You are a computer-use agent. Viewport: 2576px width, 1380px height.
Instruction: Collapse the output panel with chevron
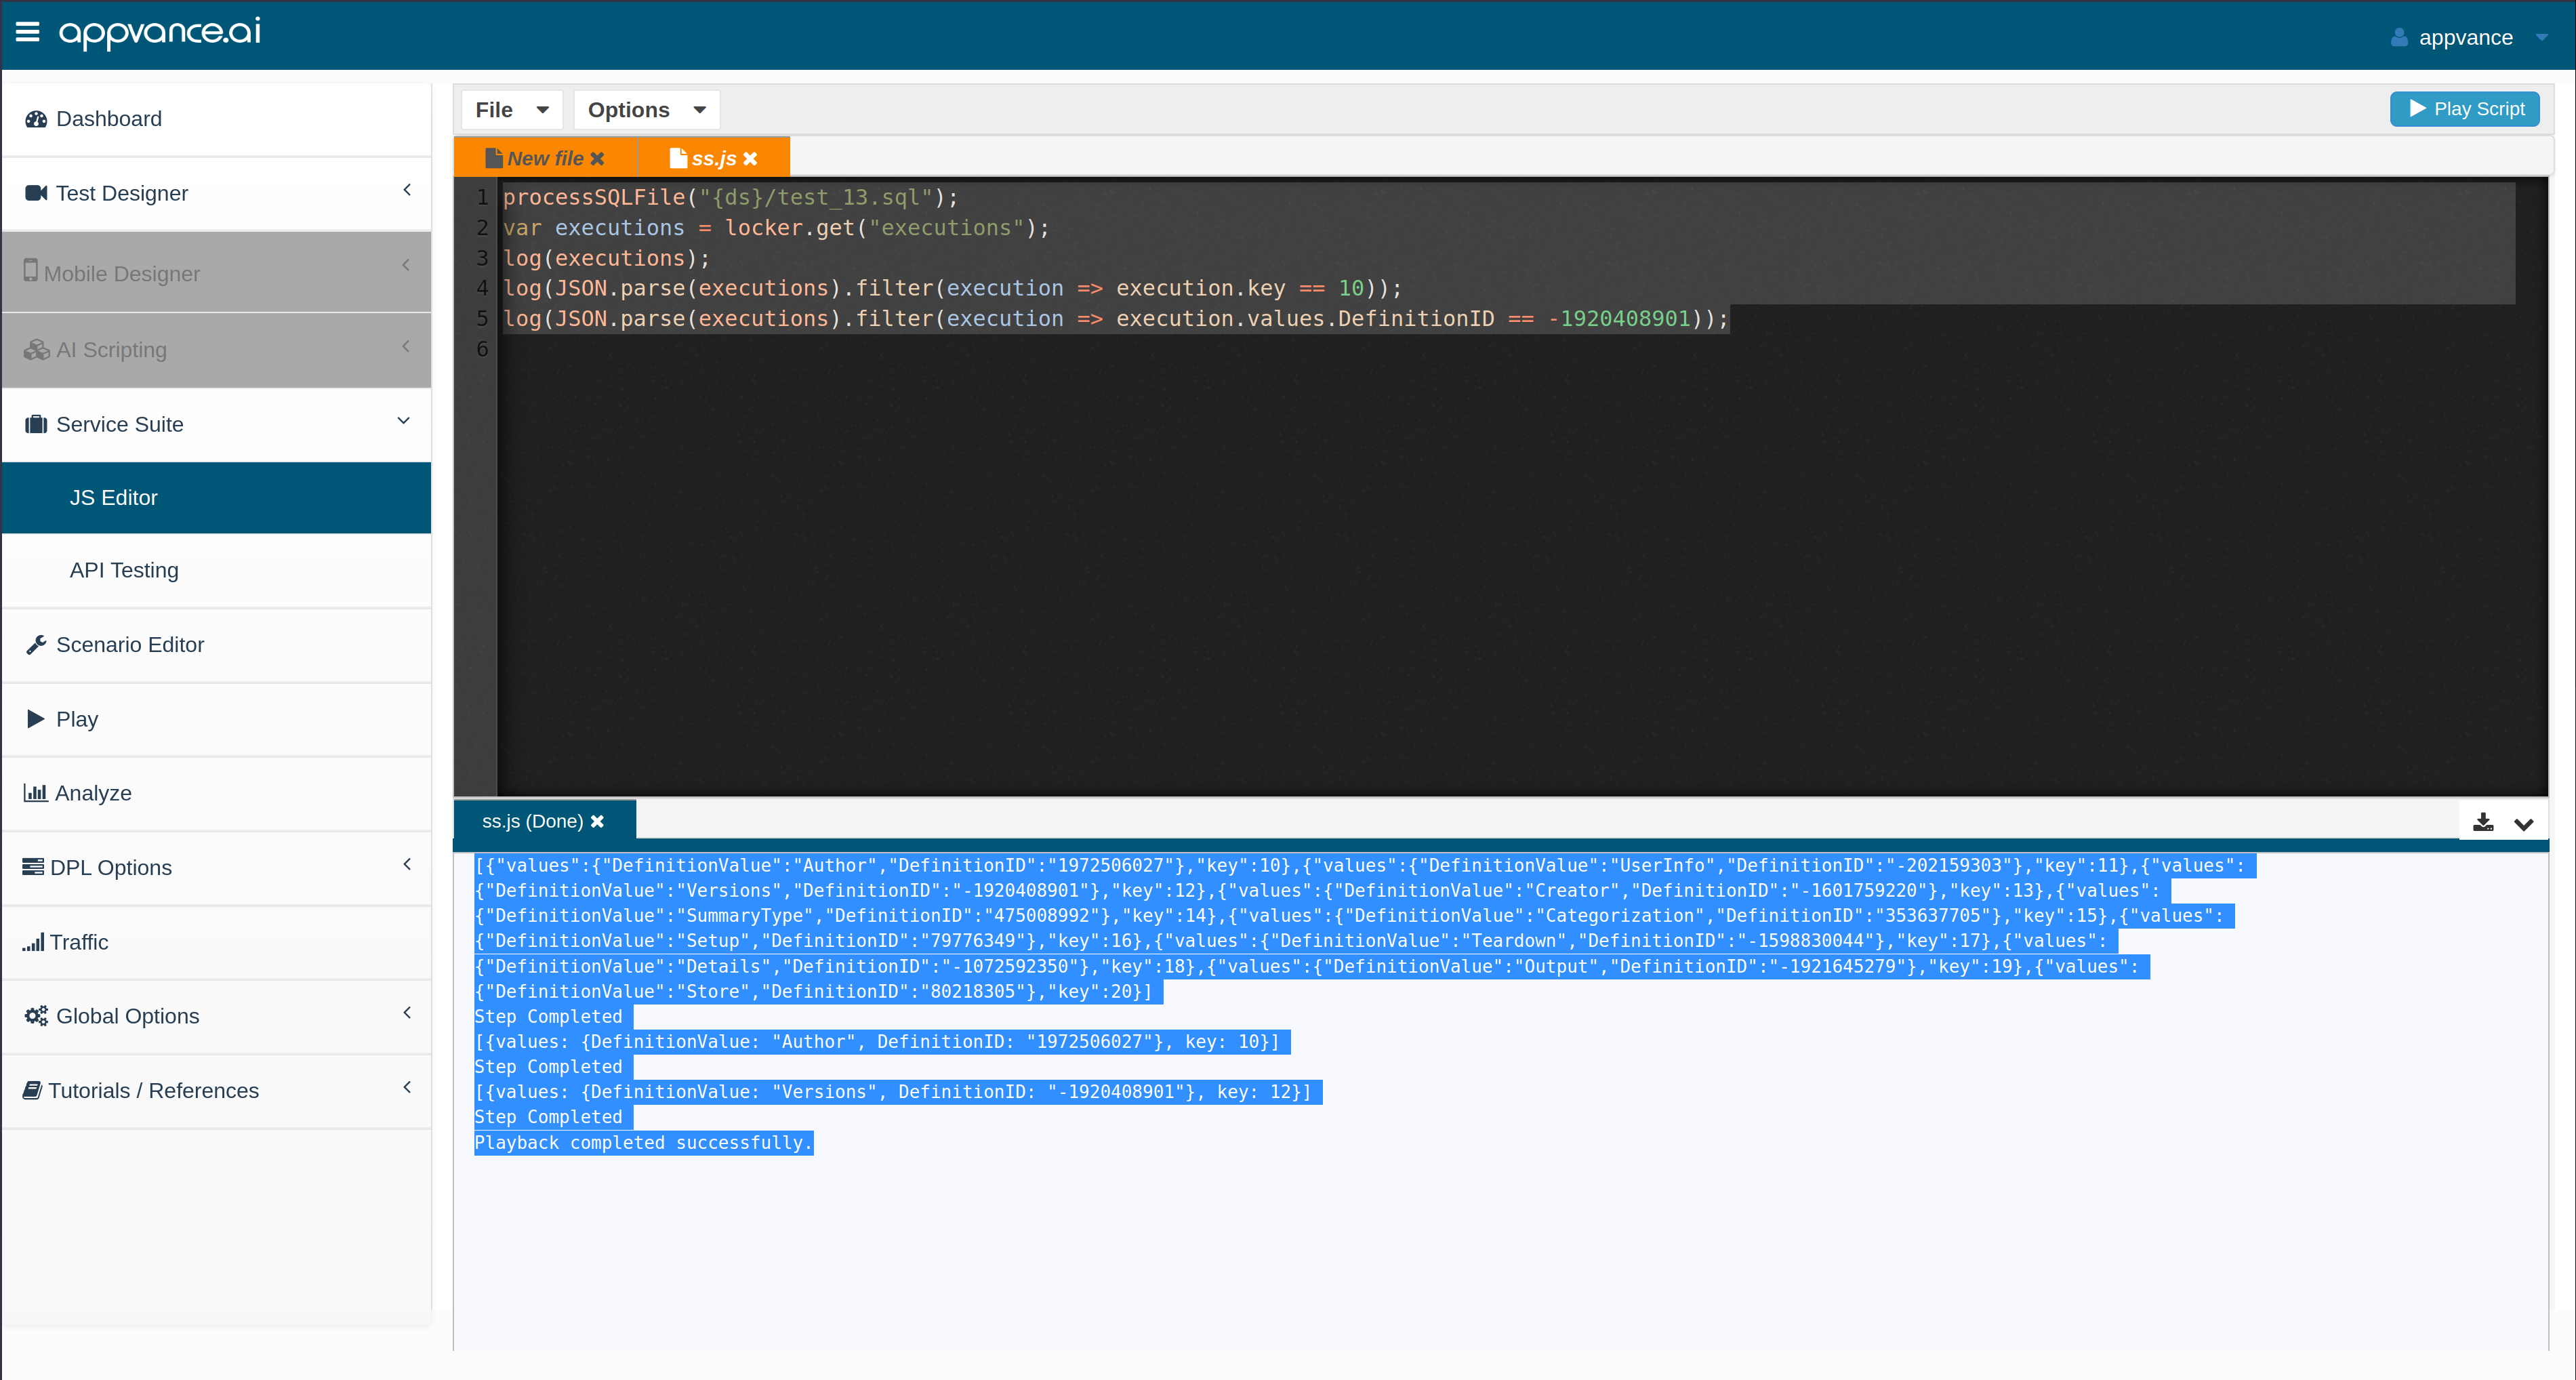point(2524,824)
